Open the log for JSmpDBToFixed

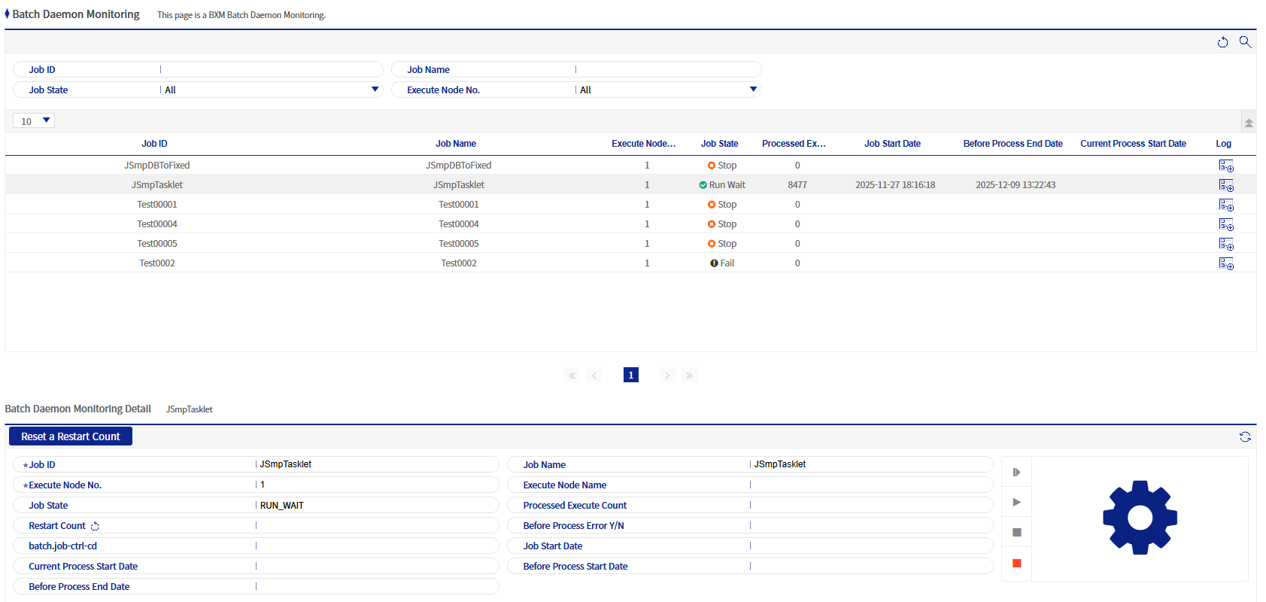click(x=1225, y=166)
